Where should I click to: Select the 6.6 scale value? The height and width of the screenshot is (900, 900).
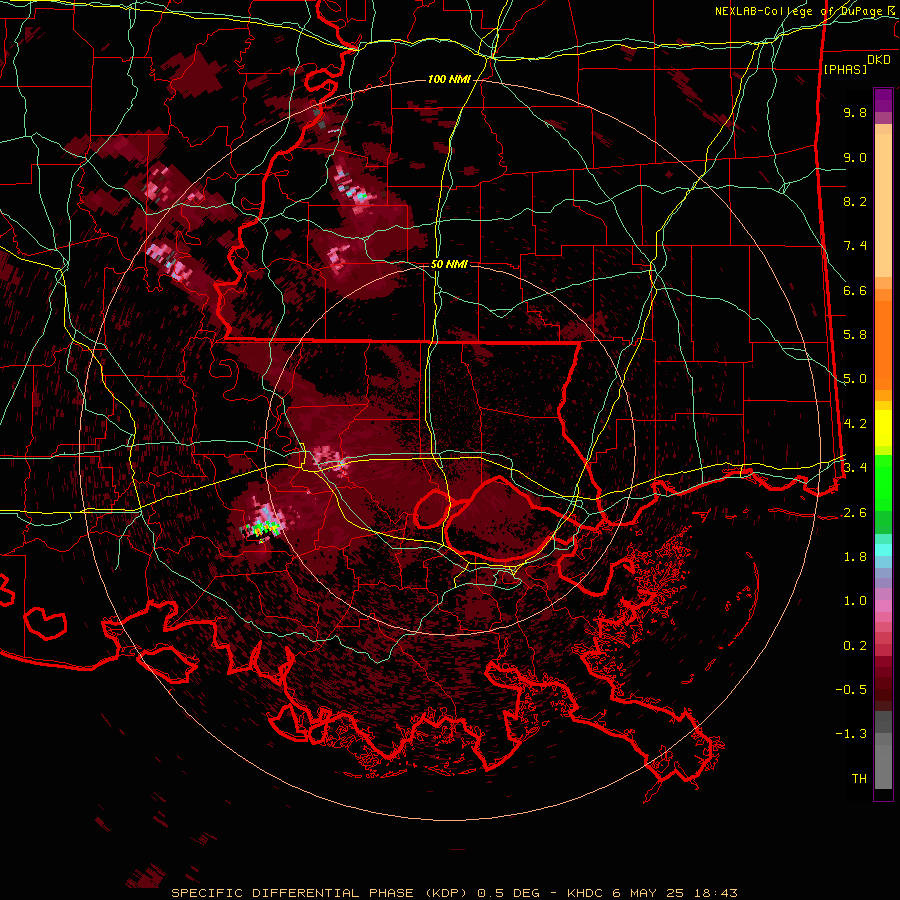click(x=855, y=290)
